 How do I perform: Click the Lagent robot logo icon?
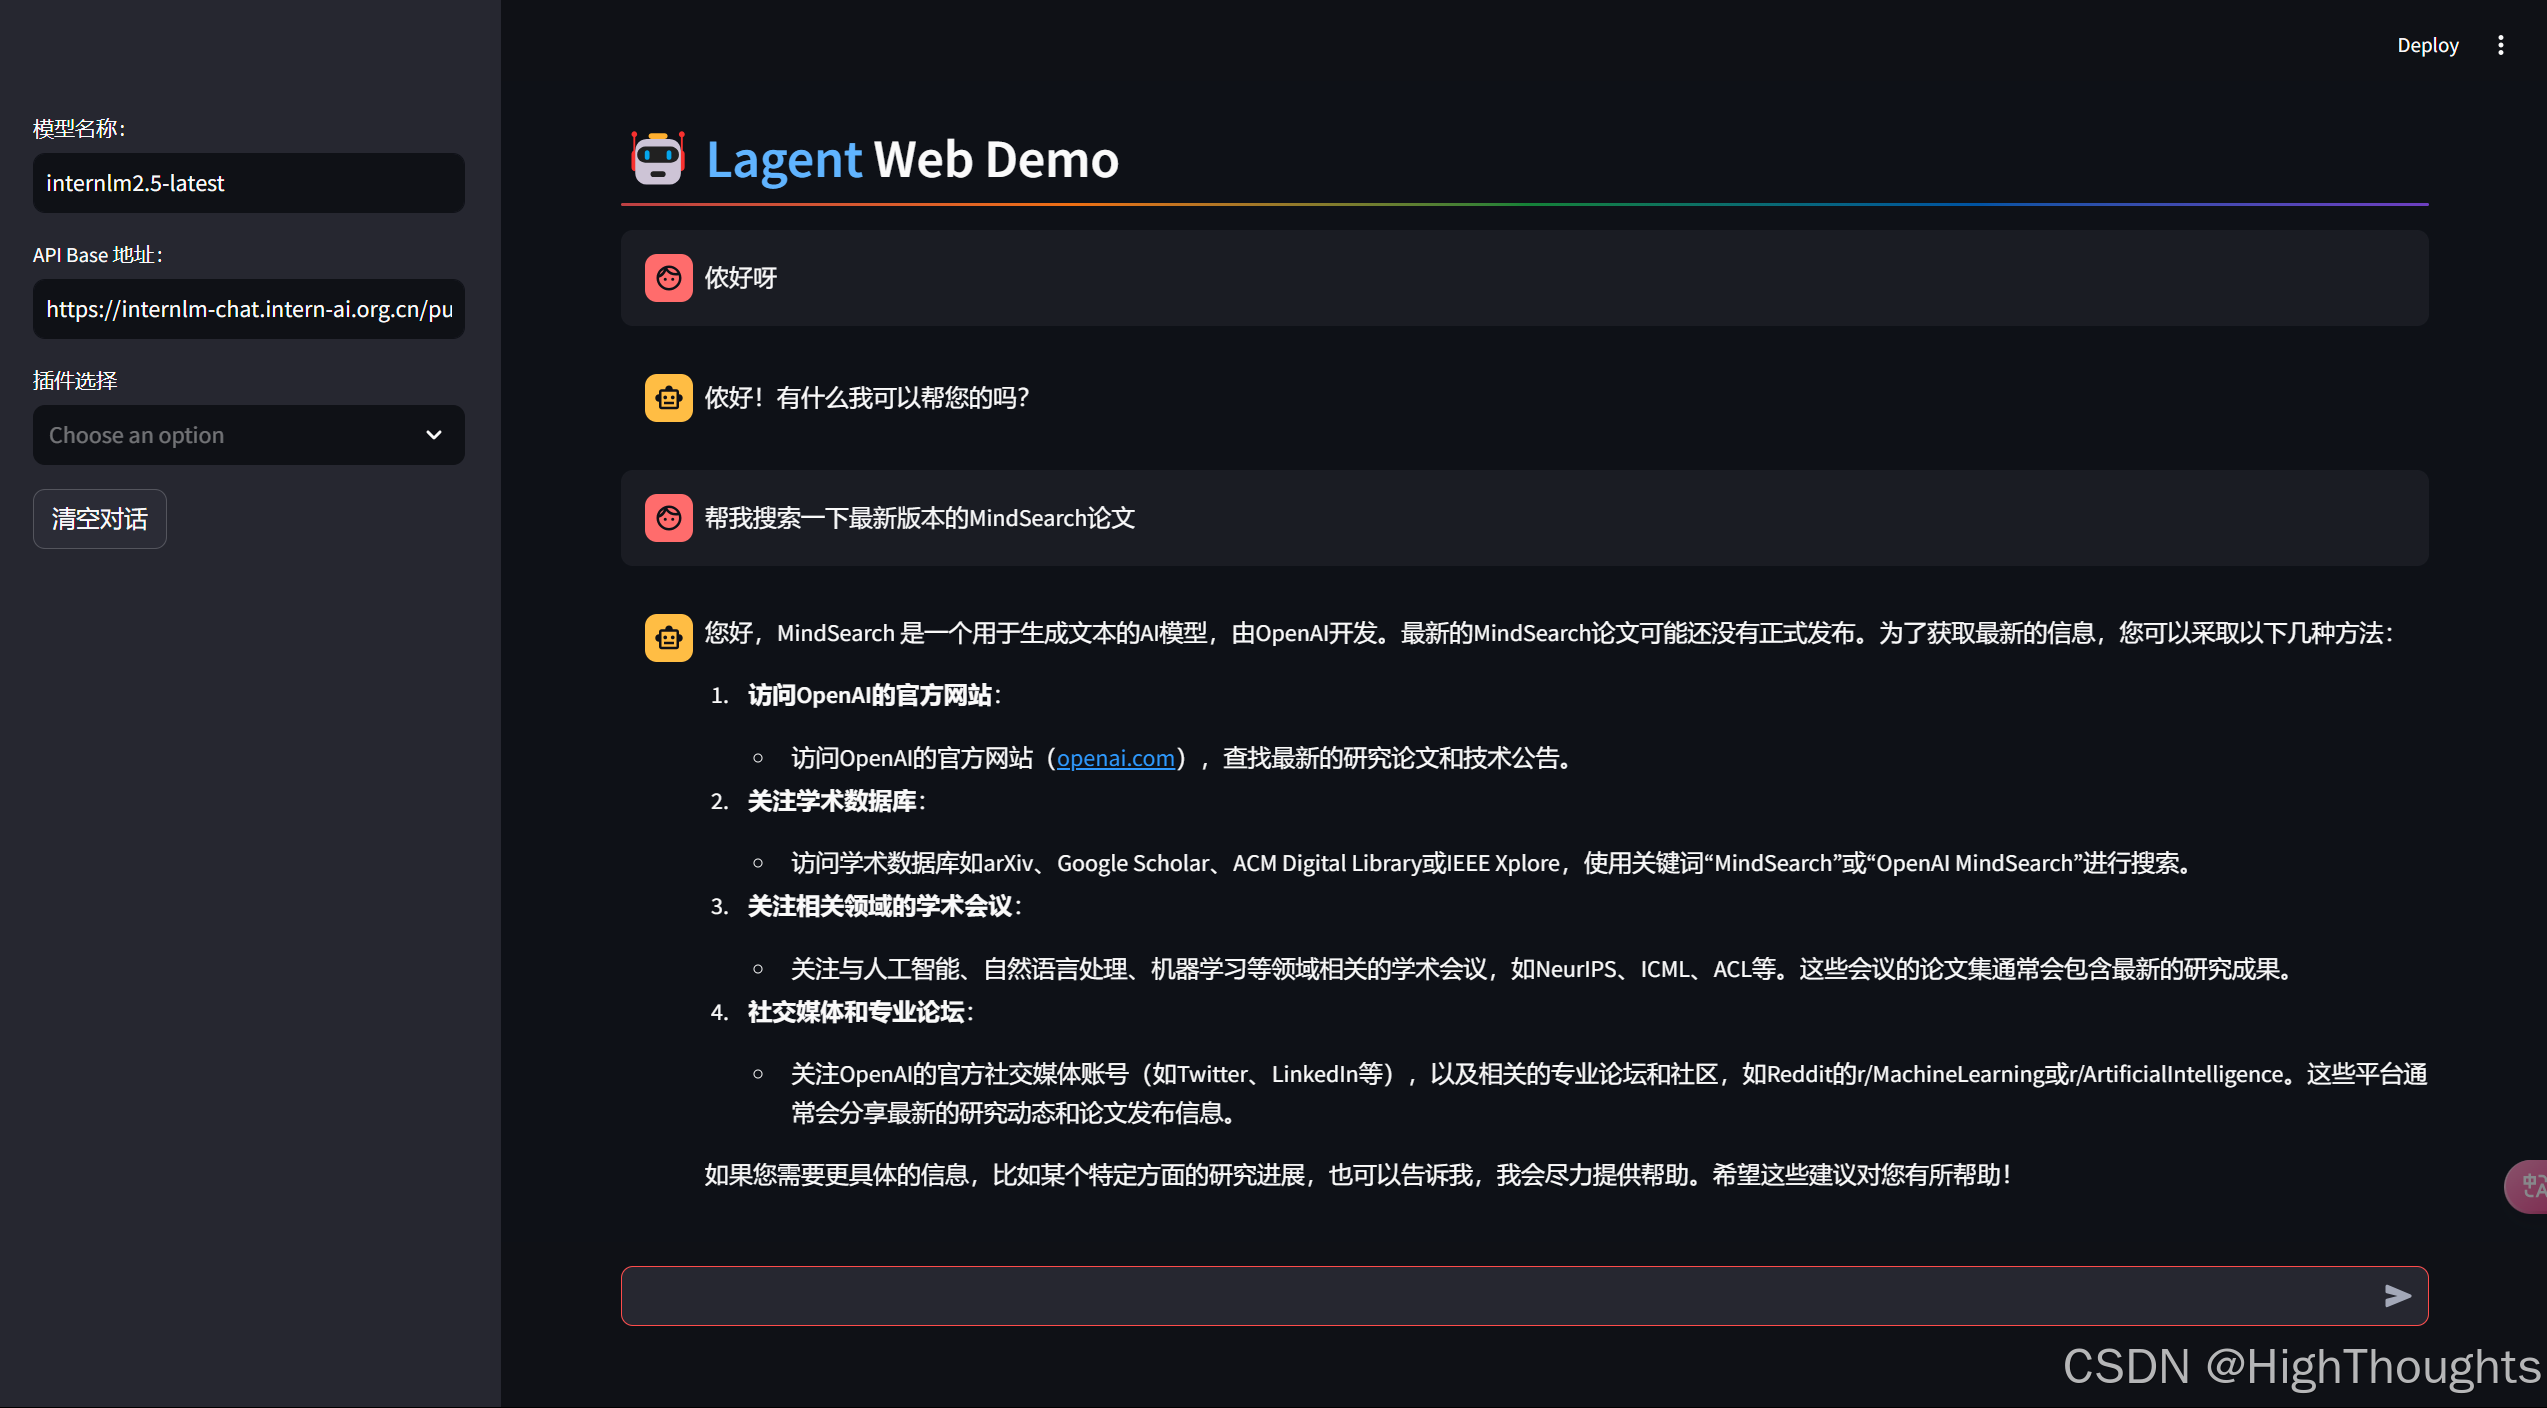657,159
